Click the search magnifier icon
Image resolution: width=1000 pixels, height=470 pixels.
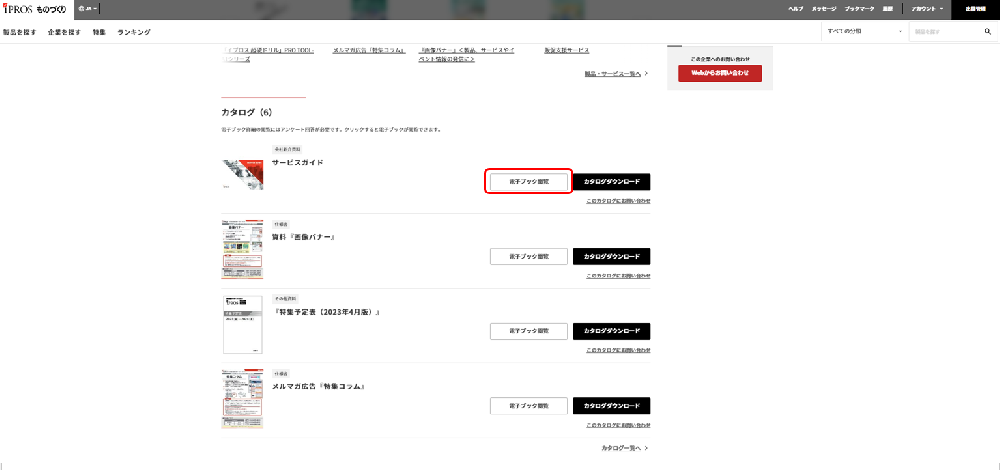986,32
